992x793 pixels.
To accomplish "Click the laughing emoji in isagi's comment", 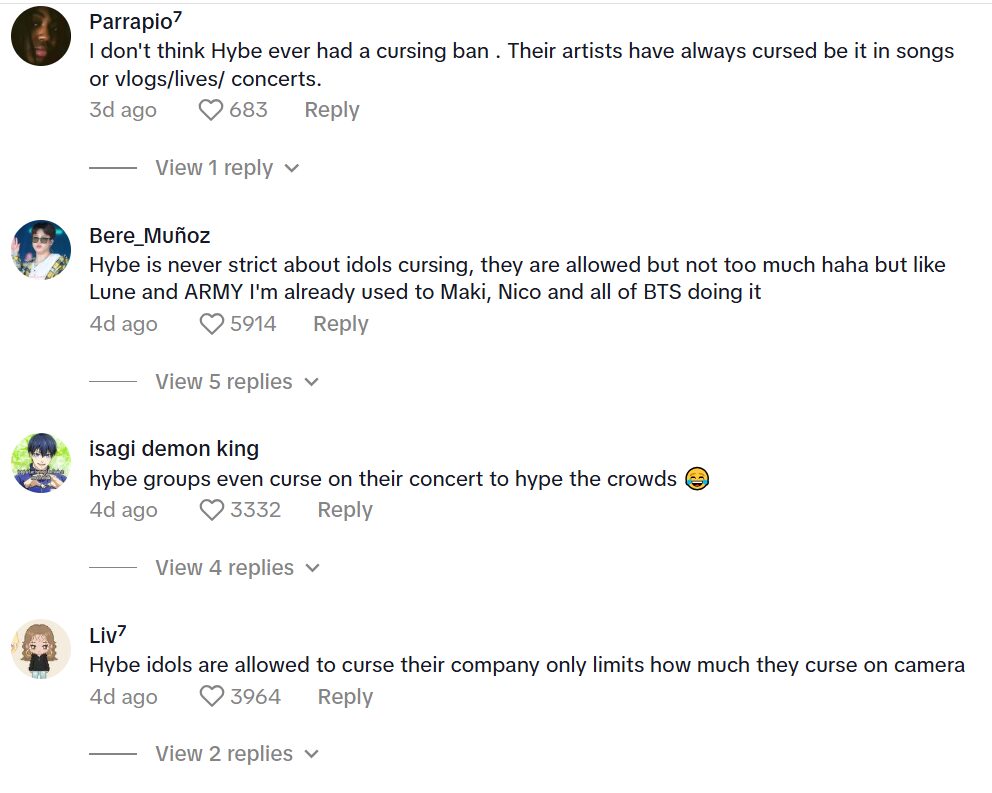I will [x=695, y=478].
